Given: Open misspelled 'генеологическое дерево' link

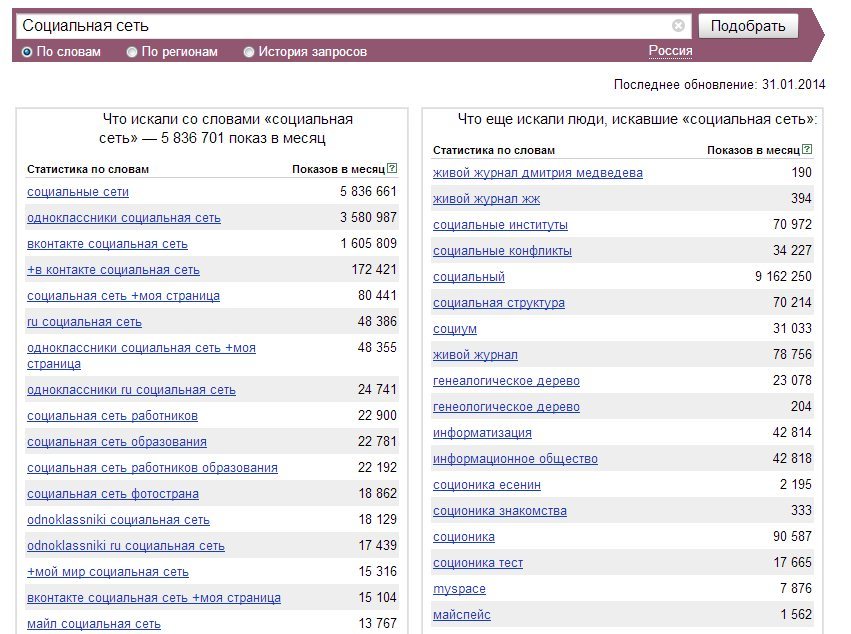Looking at the screenshot, I should click(506, 407).
